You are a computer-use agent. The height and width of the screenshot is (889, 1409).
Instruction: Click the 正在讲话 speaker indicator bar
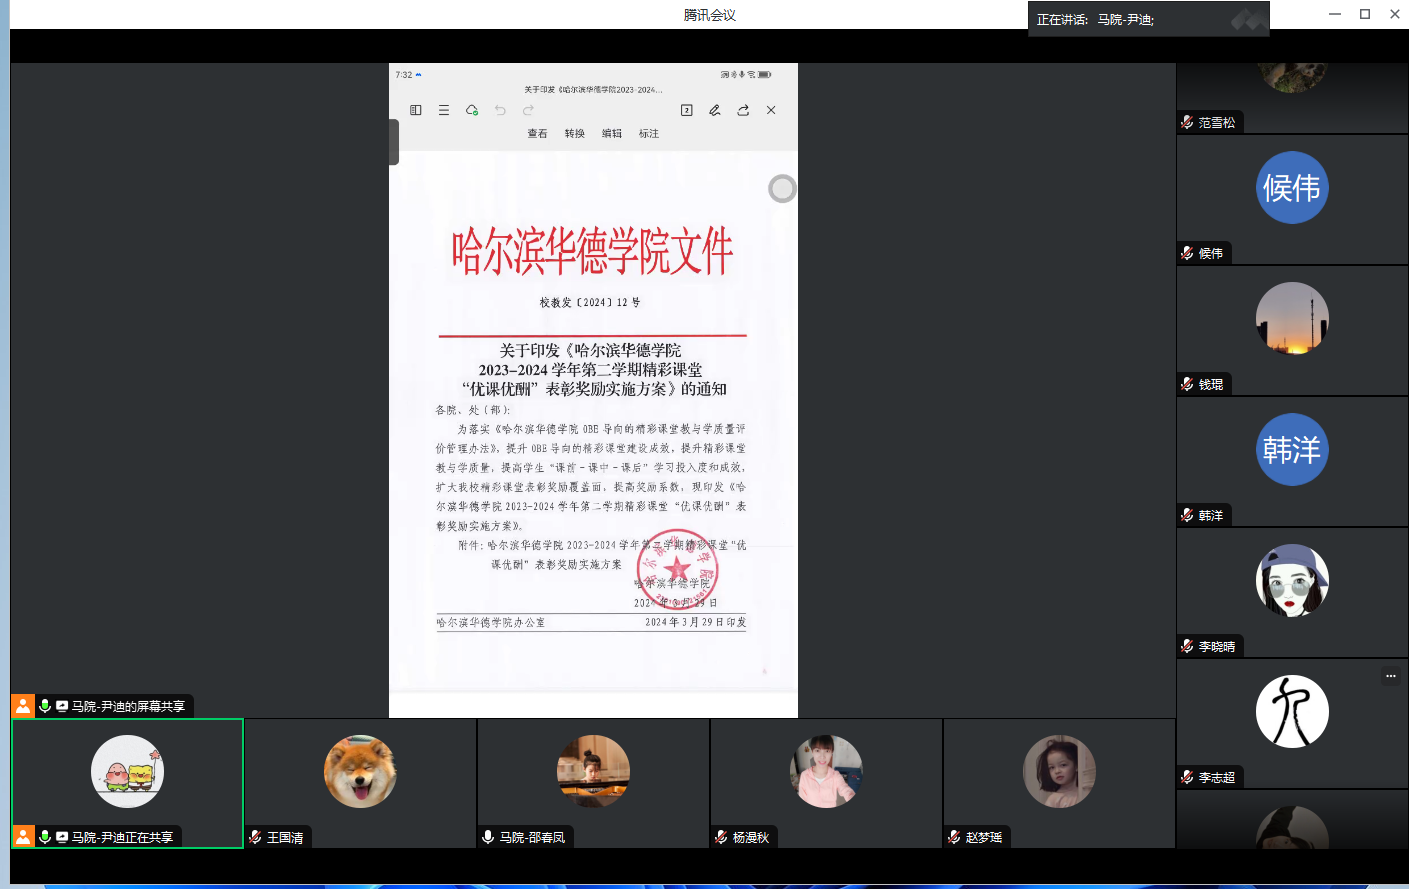point(1148,19)
